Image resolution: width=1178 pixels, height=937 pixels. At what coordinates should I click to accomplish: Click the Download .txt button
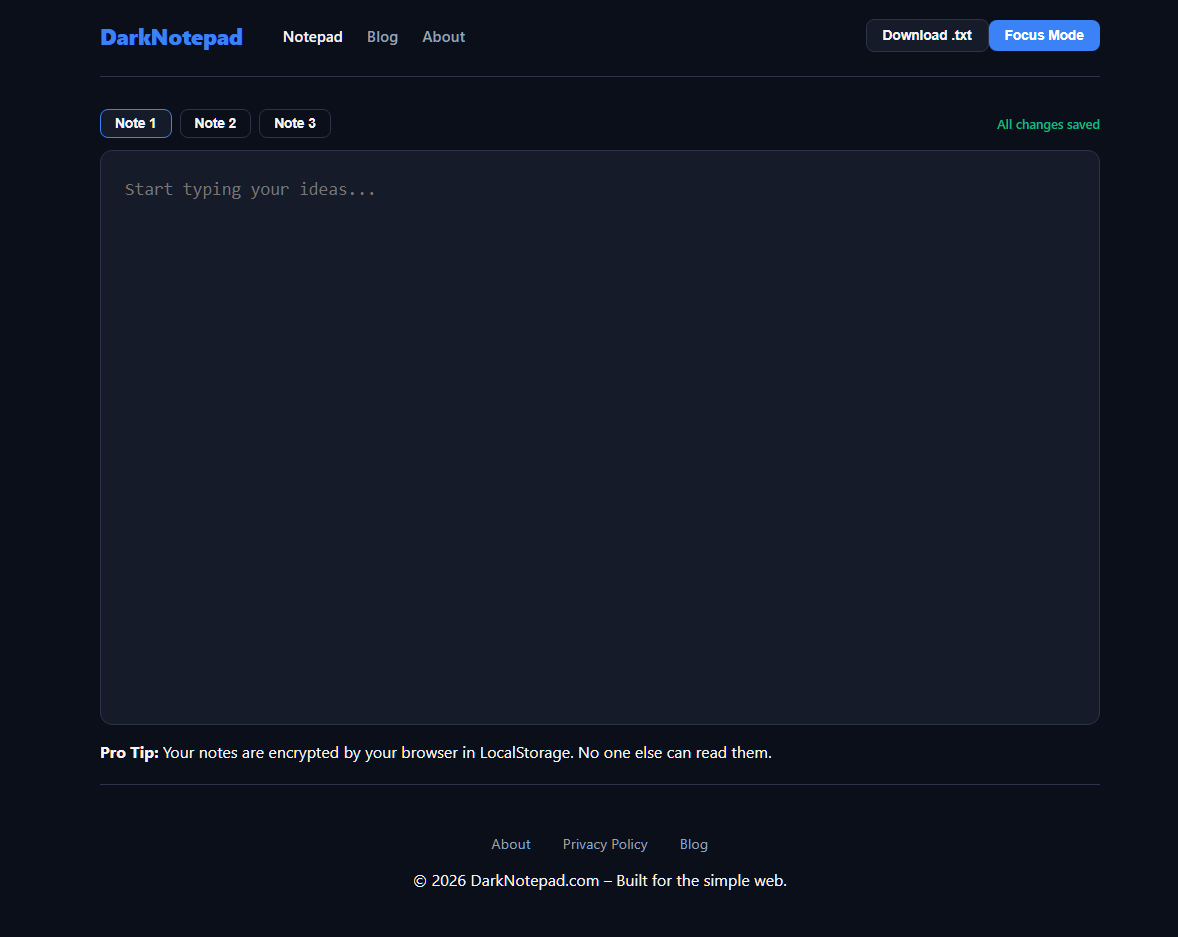coord(926,34)
